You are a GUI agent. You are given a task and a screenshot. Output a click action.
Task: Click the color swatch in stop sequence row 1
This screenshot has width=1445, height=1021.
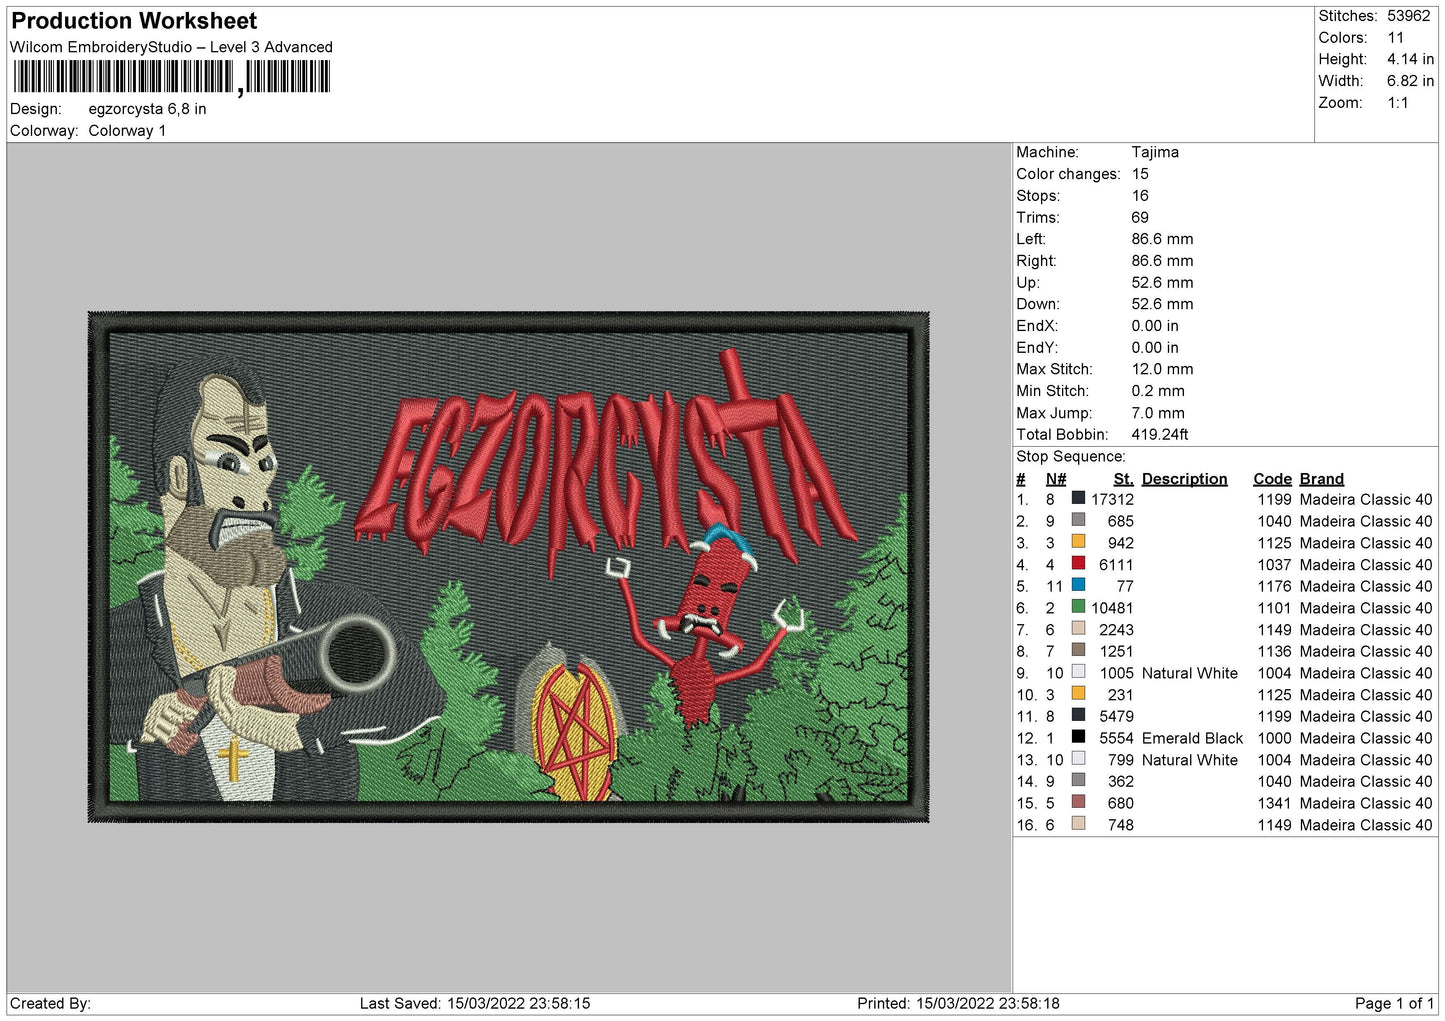click(1078, 498)
